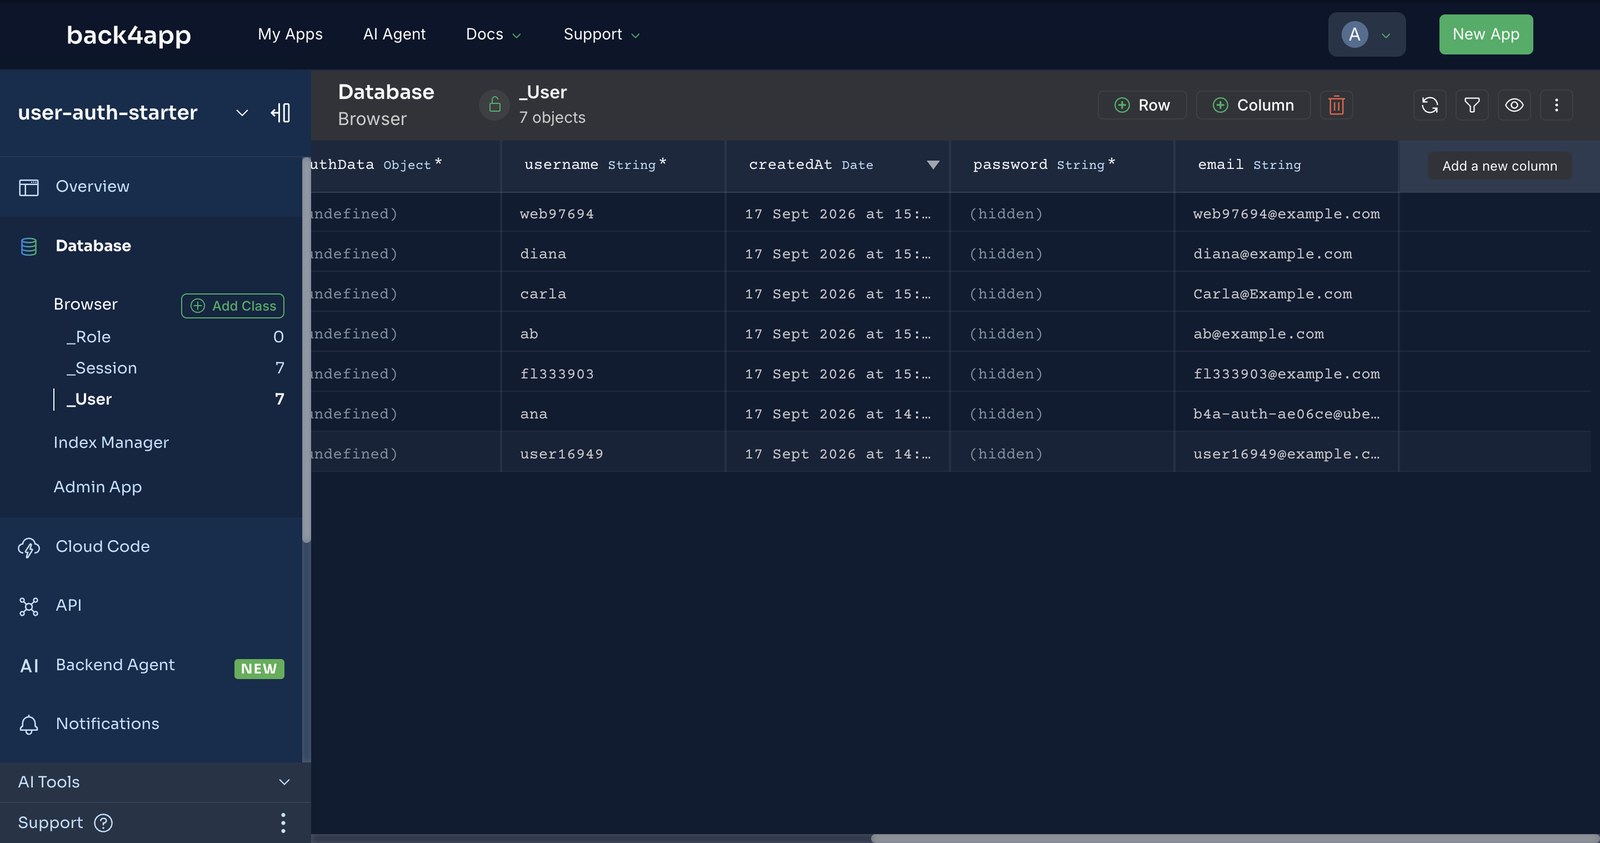Click the API network icon

tap(29, 606)
